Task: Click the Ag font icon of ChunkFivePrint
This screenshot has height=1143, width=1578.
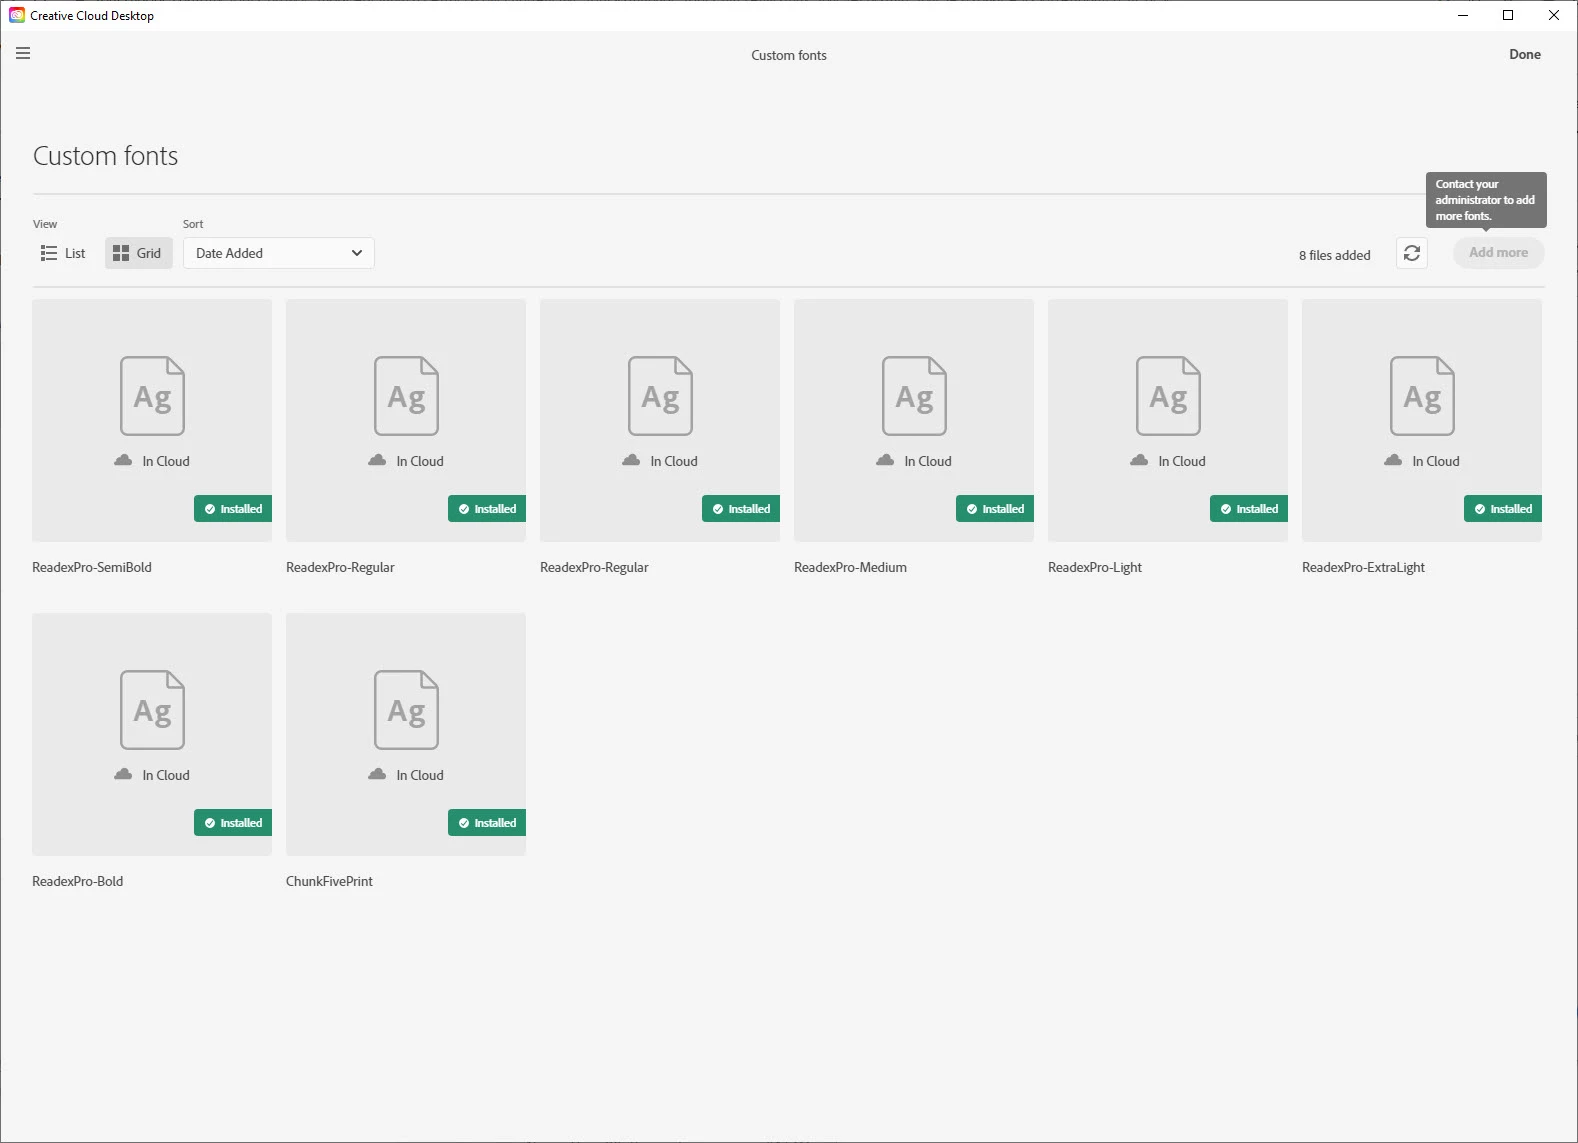Action: [x=406, y=710]
